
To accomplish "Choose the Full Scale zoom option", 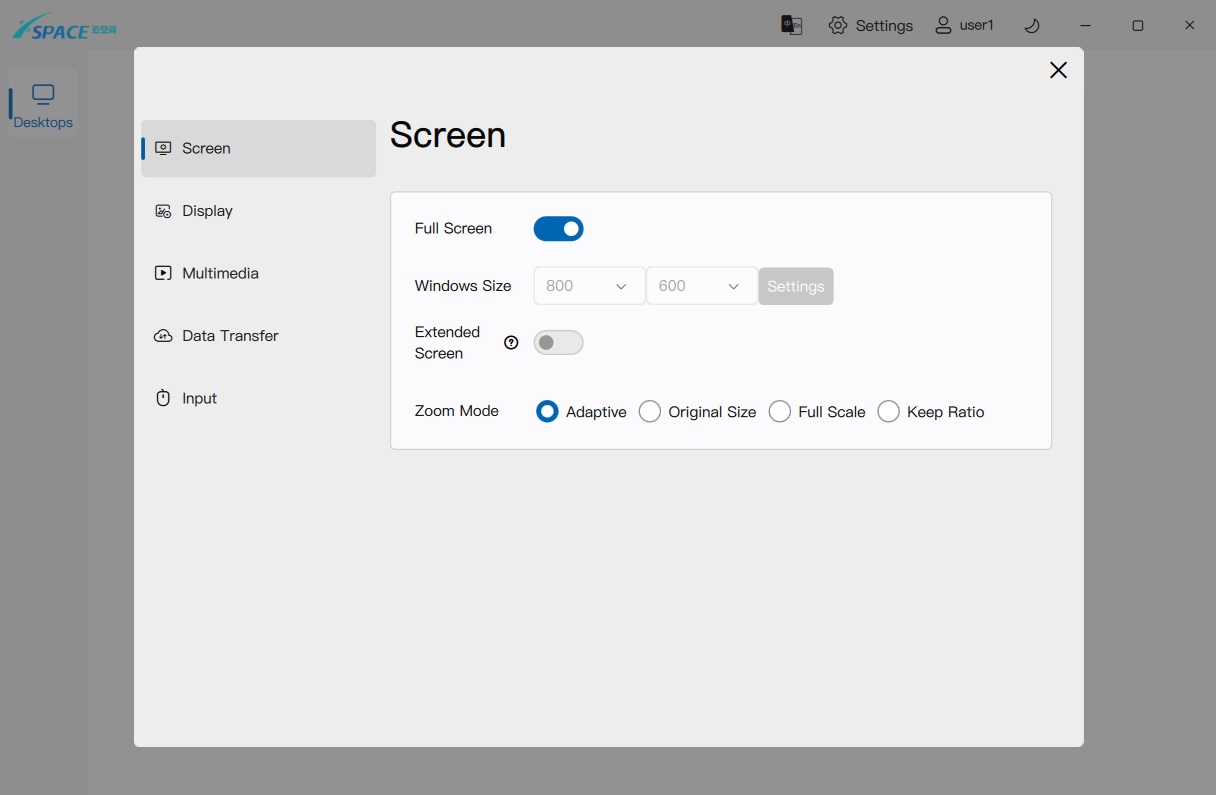I will [780, 412].
